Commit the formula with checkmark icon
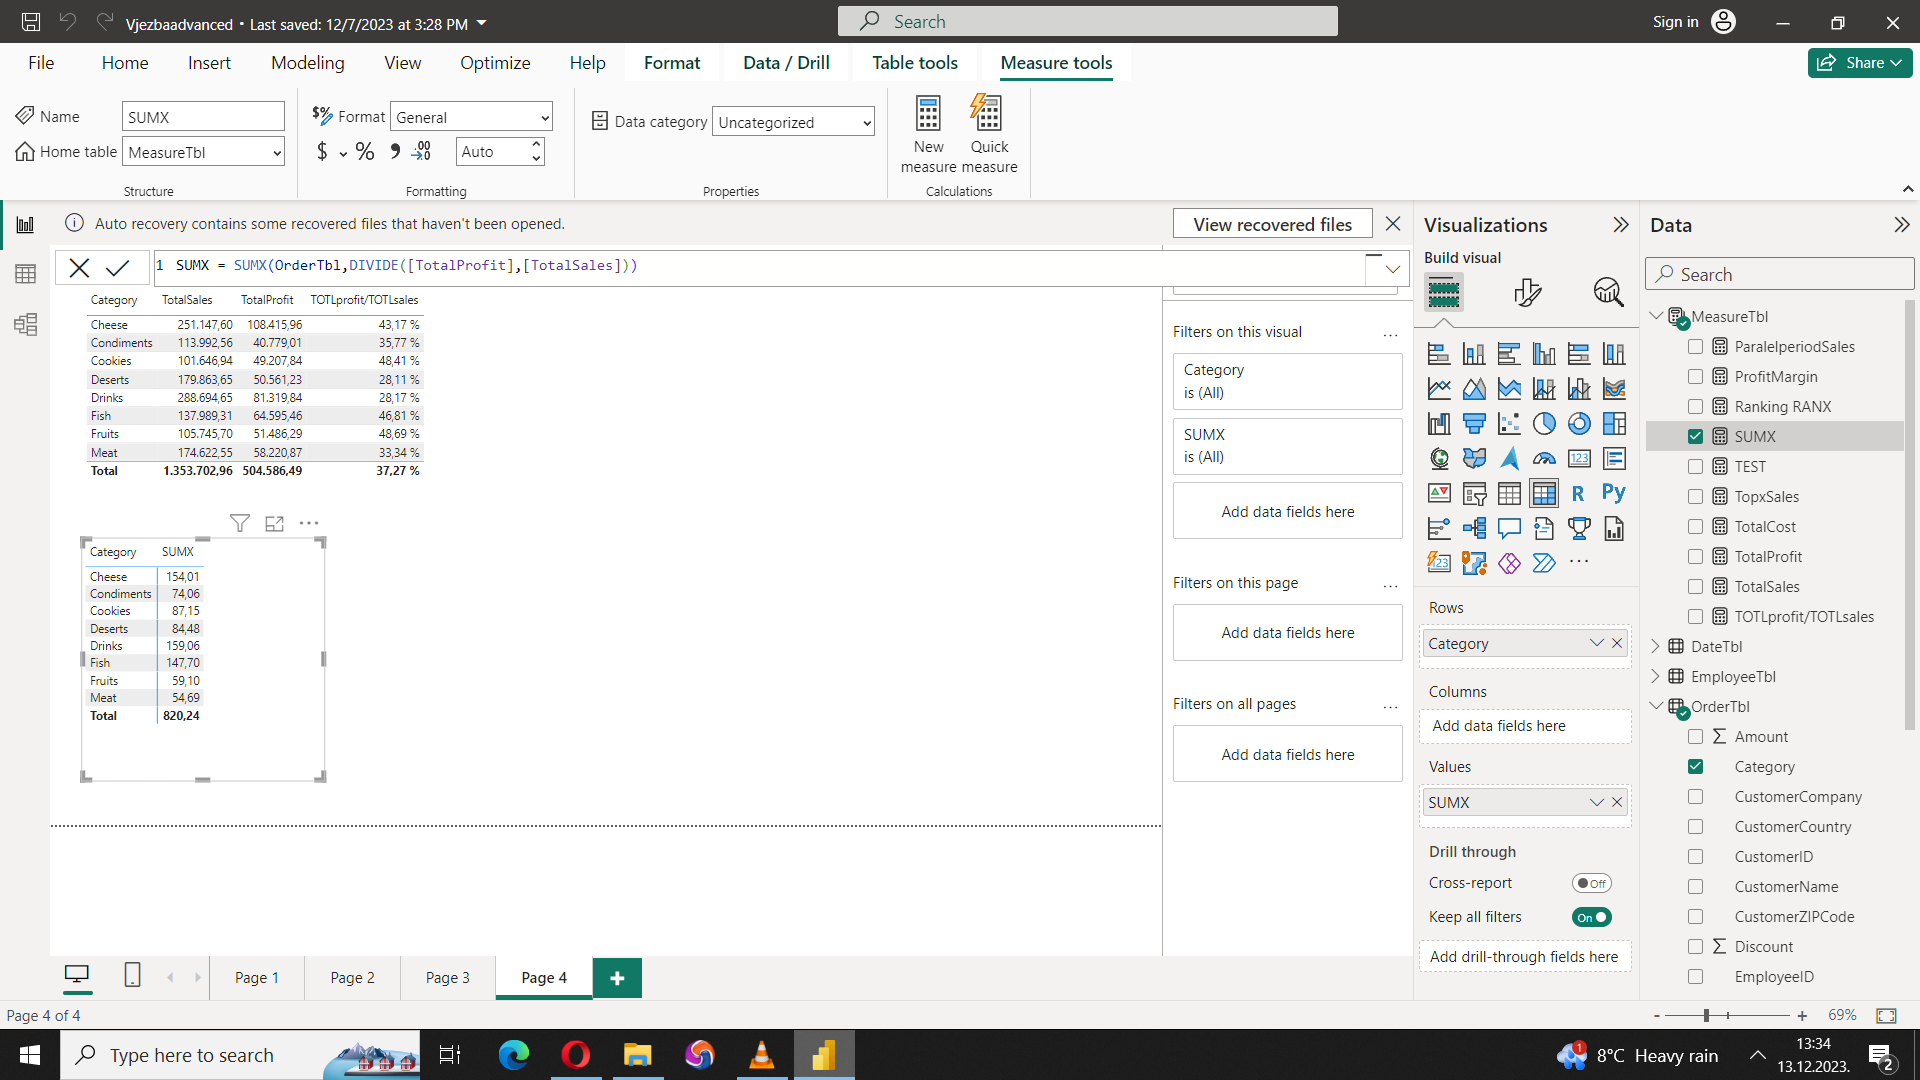 pyautogui.click(x=118, y=267)
